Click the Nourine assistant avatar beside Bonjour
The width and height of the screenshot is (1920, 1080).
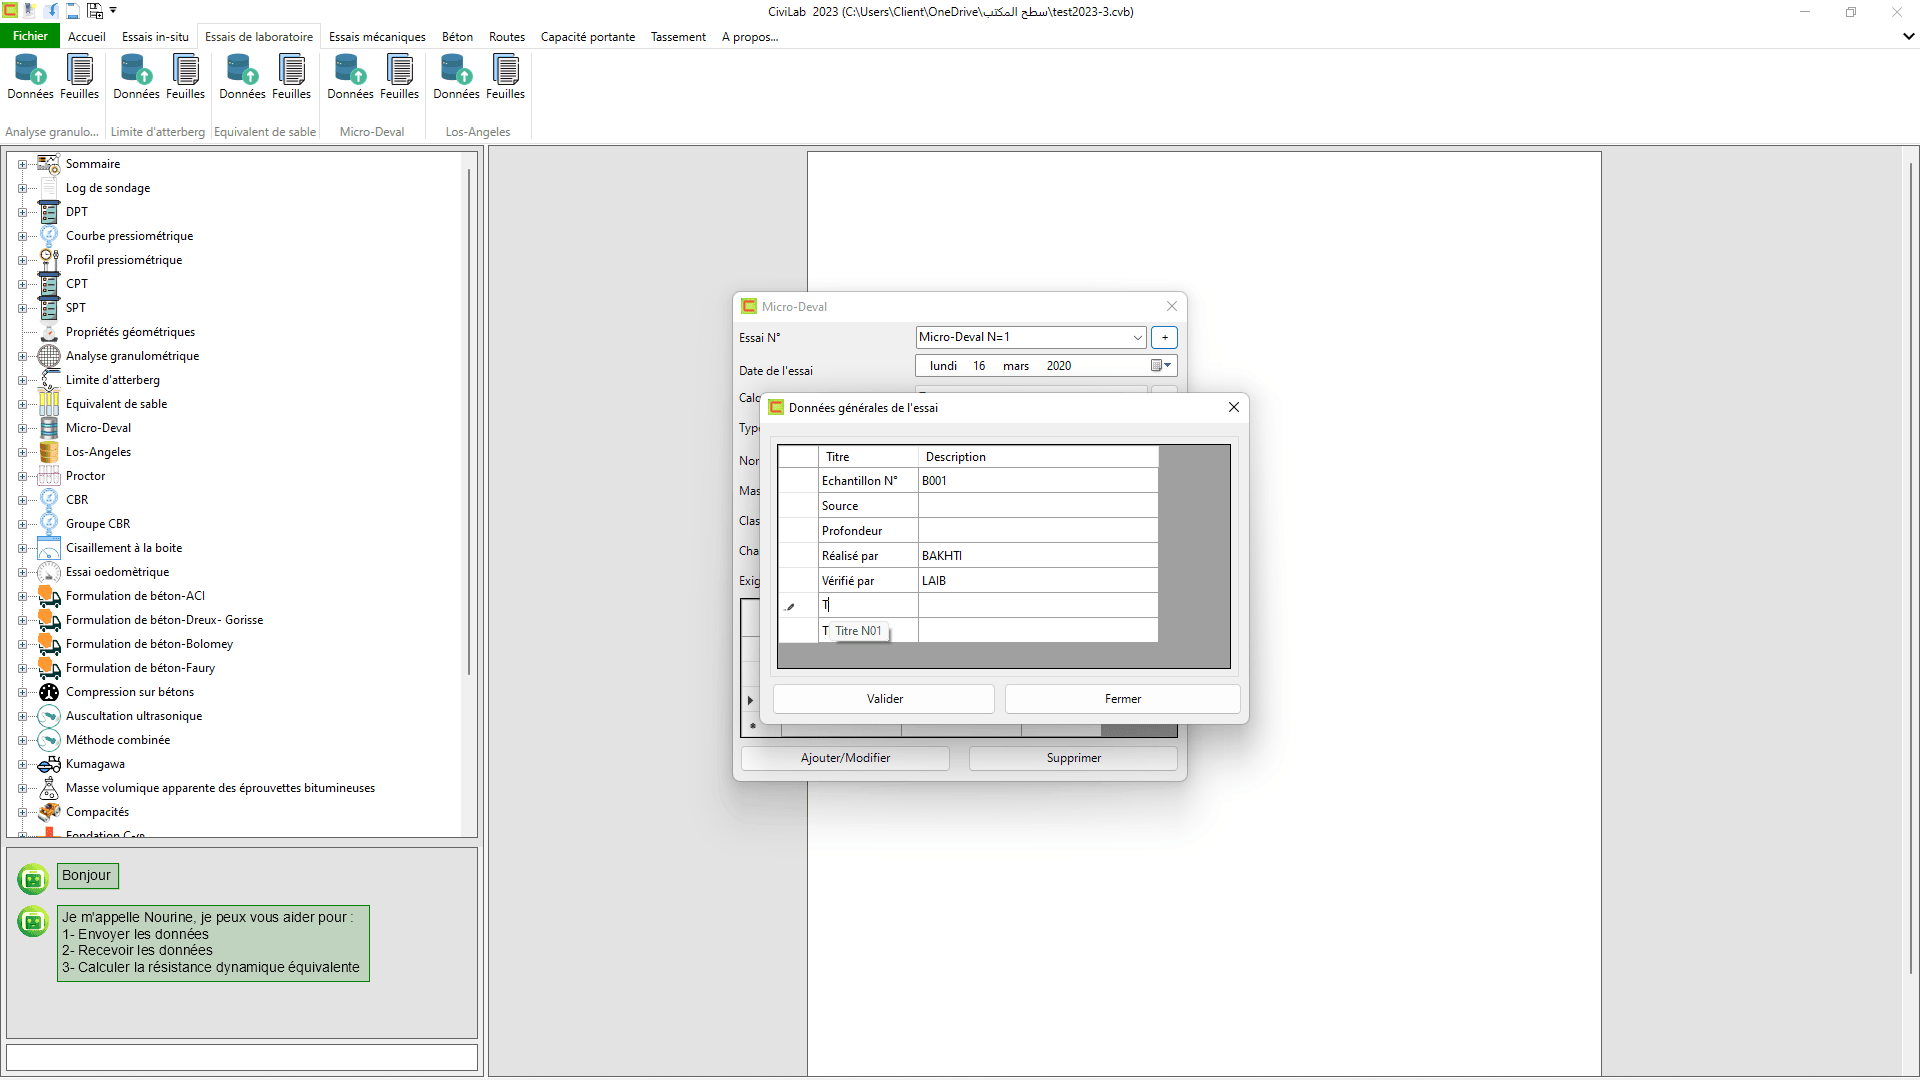point(33,879)
